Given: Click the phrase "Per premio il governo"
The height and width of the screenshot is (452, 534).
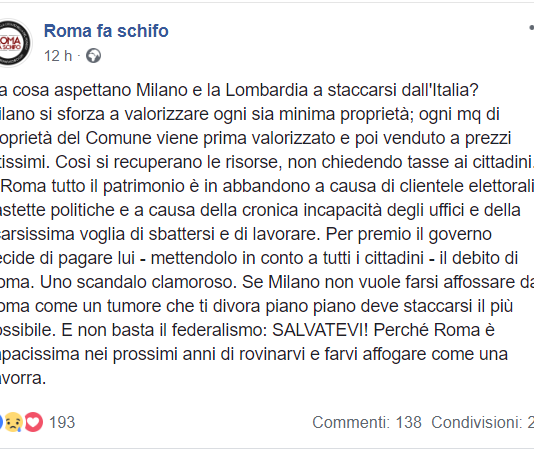Looking at the screenshot, I should (409, 234).
